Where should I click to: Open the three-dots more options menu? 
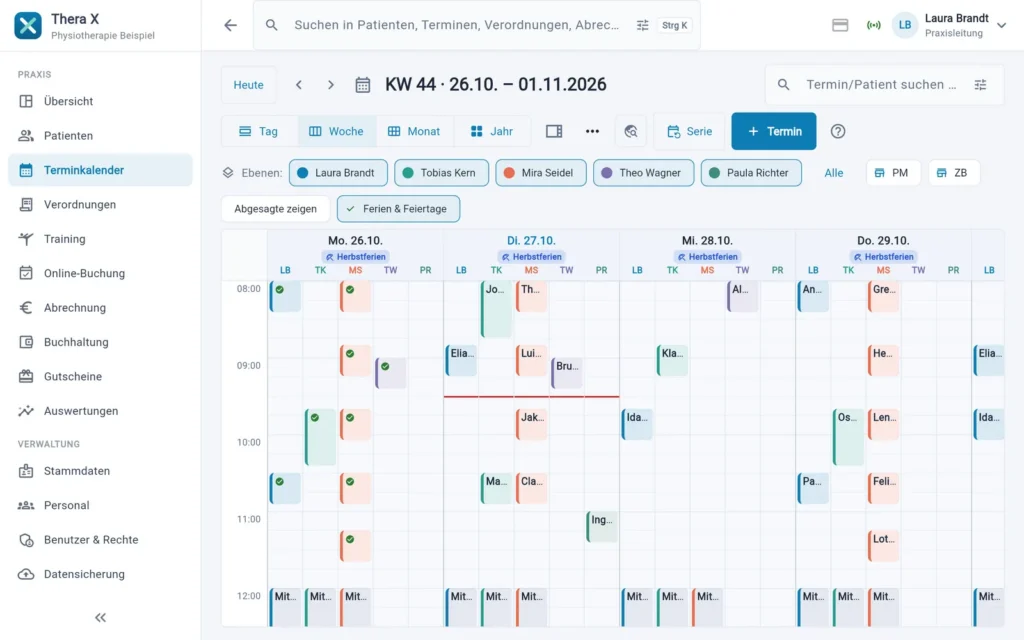pyautogui.click(x=592, y=131)
